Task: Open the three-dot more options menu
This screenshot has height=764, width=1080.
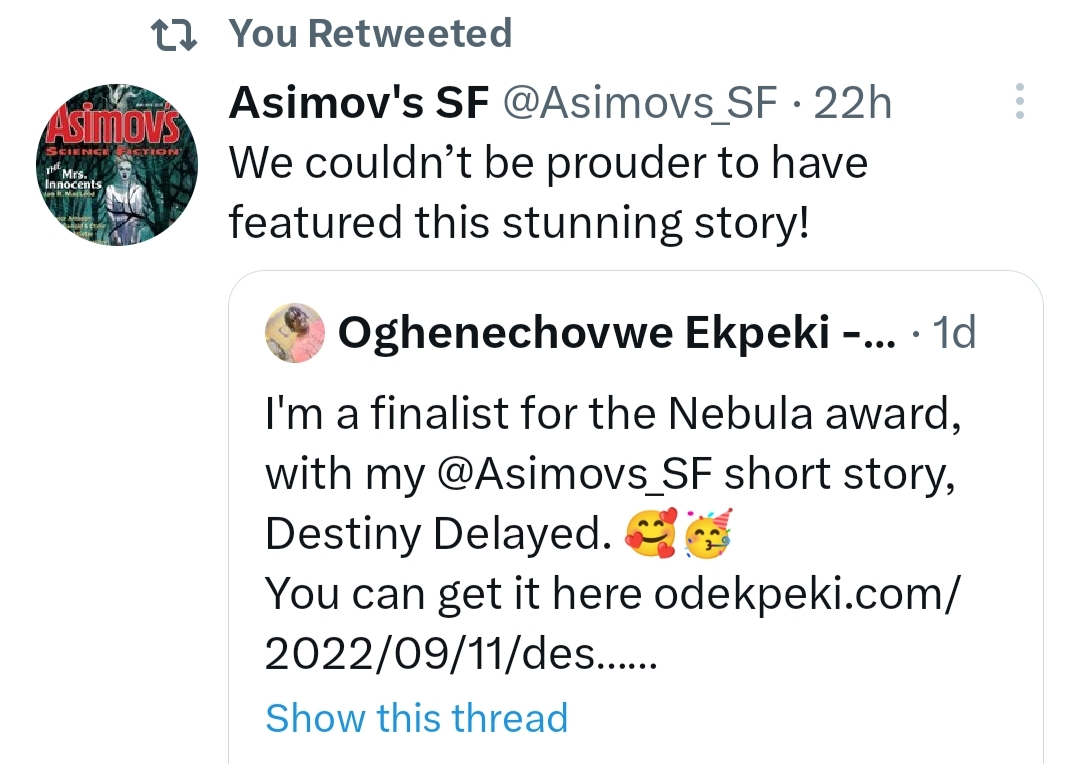Action: (x=1019, y=102)
